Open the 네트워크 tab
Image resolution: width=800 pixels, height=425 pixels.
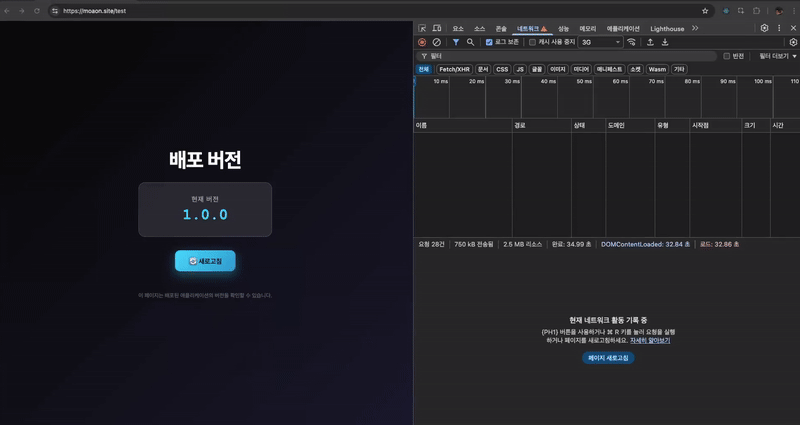pyautogui.click(x=532, y=29)
